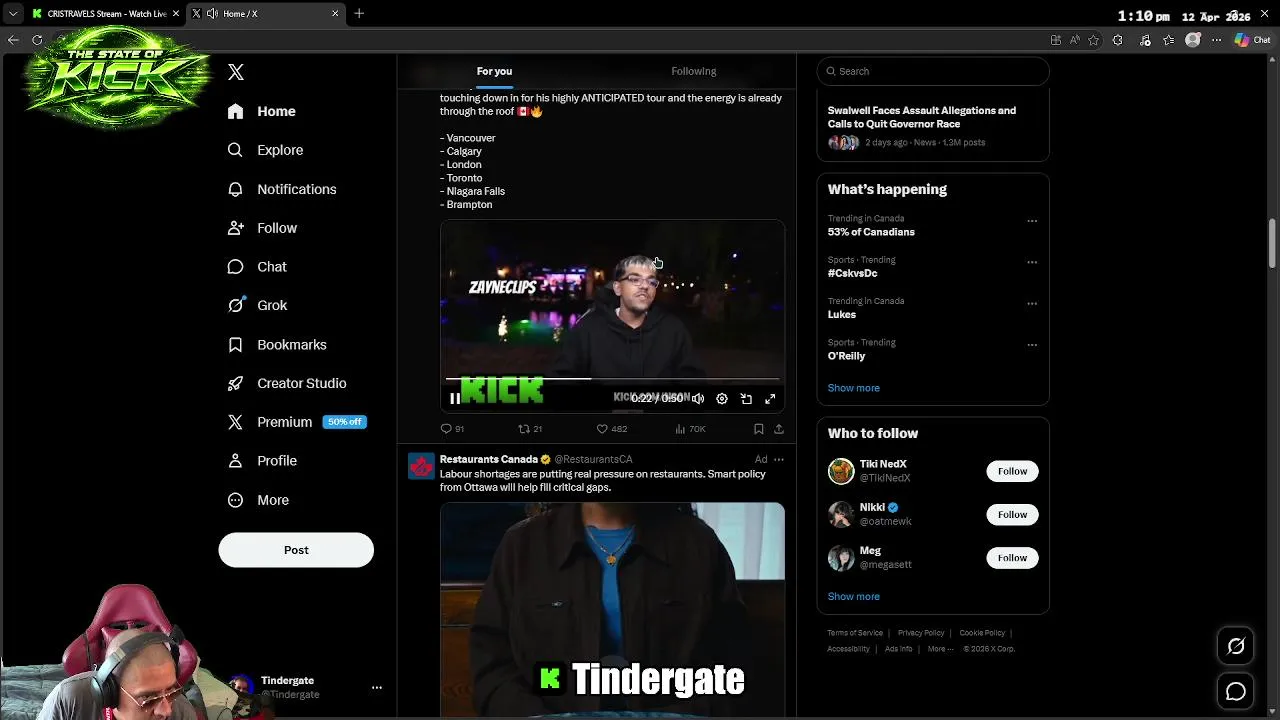Open the Lukes trending topic
1280x720 pixels.
click(842, 314)
